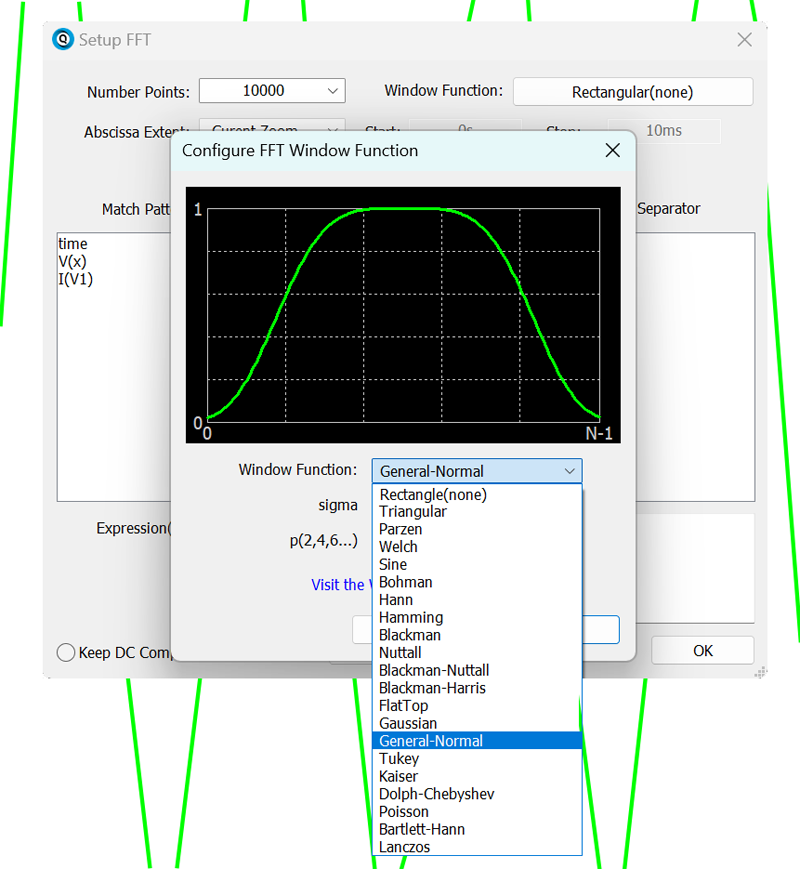Pick the Welch window function
This screenshot has width=800, height=869.
(x=398, y=547)
